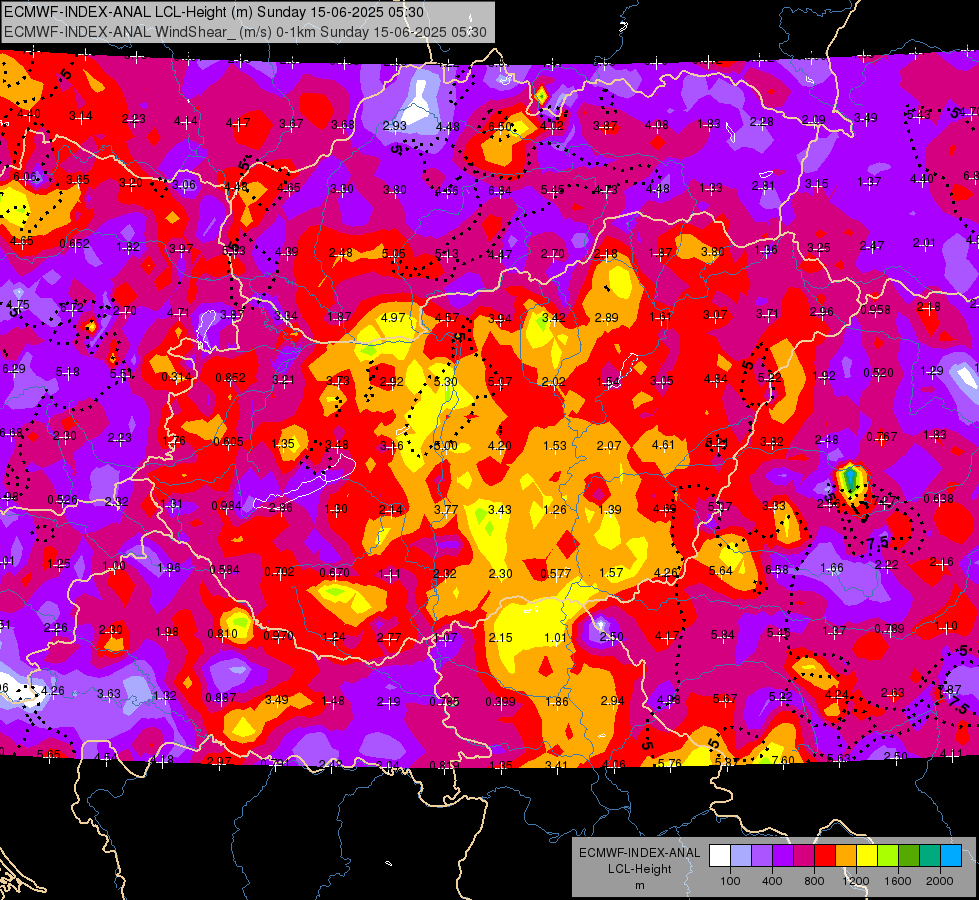Screen dimensions: 979x900
Task: Click the wind shear value 0.399
Action: (x=501, y=702)
